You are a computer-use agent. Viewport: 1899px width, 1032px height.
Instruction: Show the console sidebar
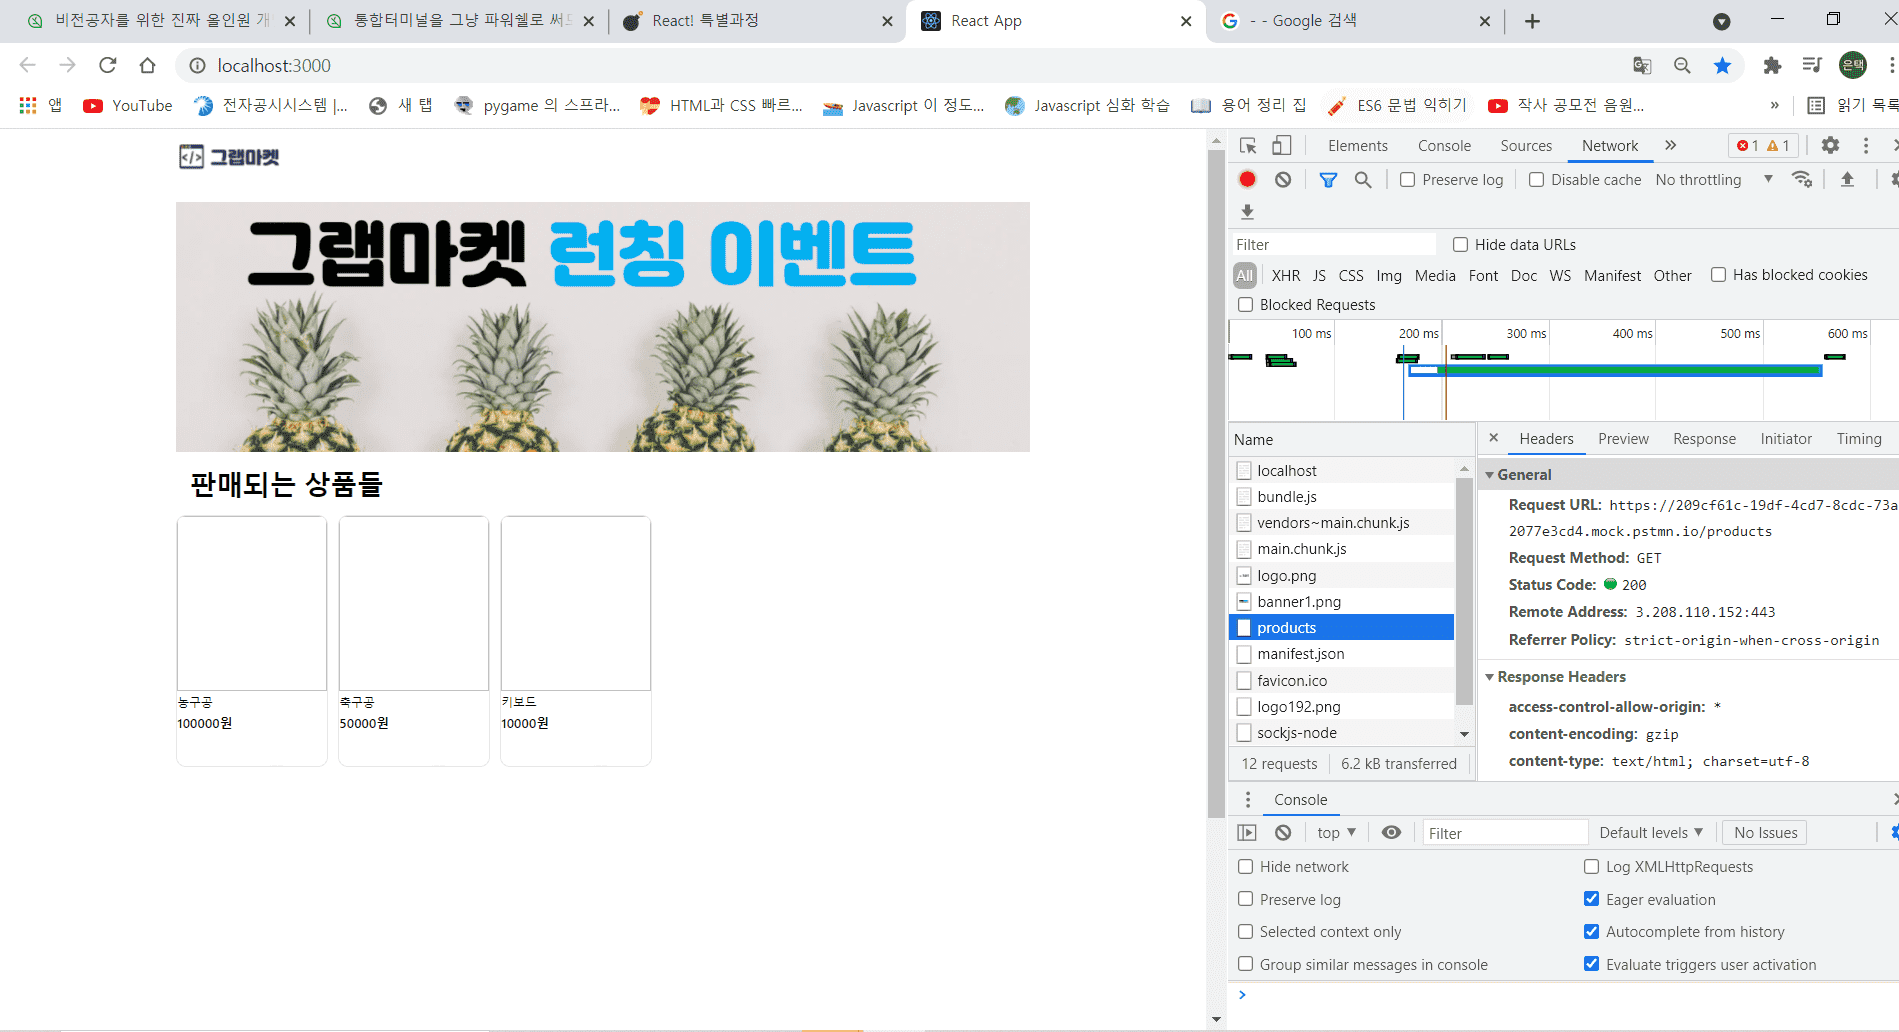pos(1247,833)
